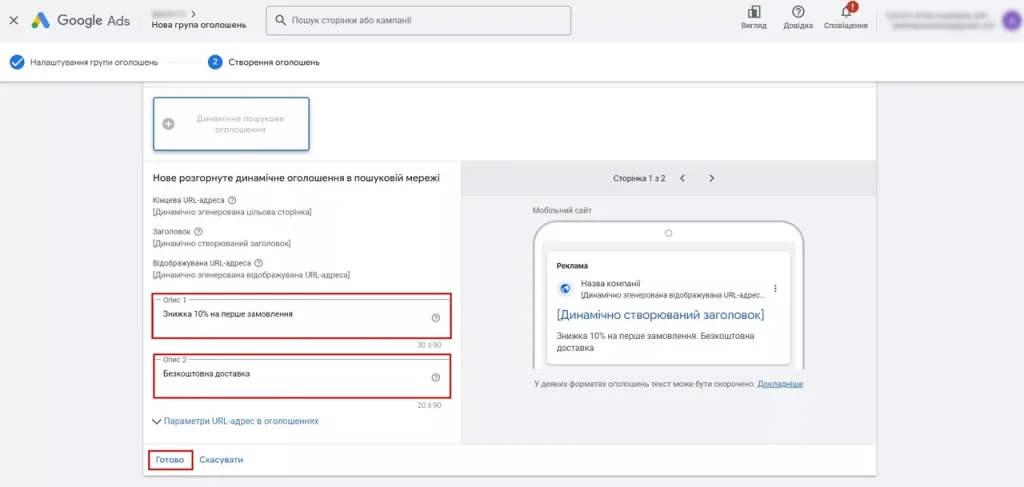Select step 2 Створення оголошень
1024x487 pixels.
click(x=264, y=63)
